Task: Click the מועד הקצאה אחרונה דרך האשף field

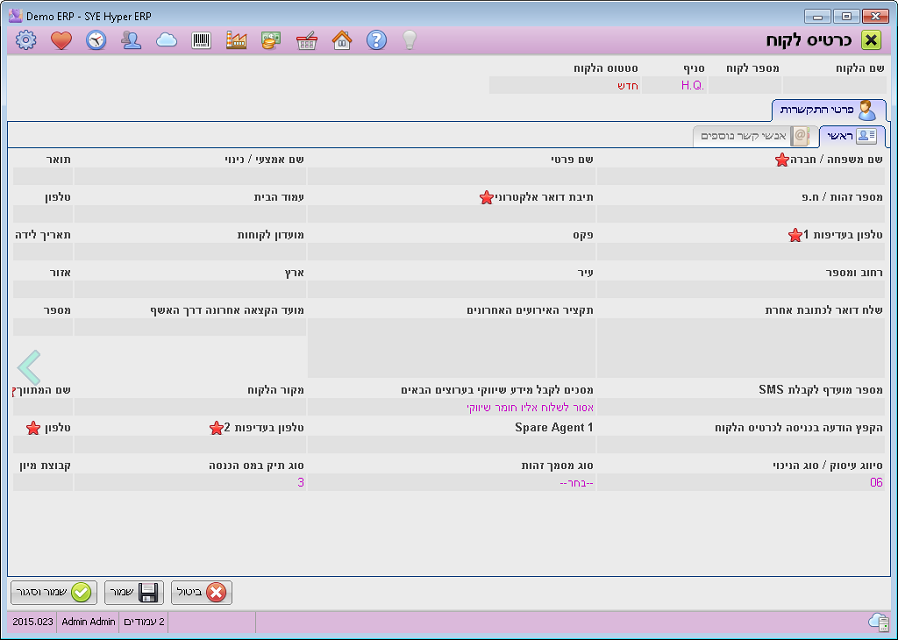Action: (190, 327)
